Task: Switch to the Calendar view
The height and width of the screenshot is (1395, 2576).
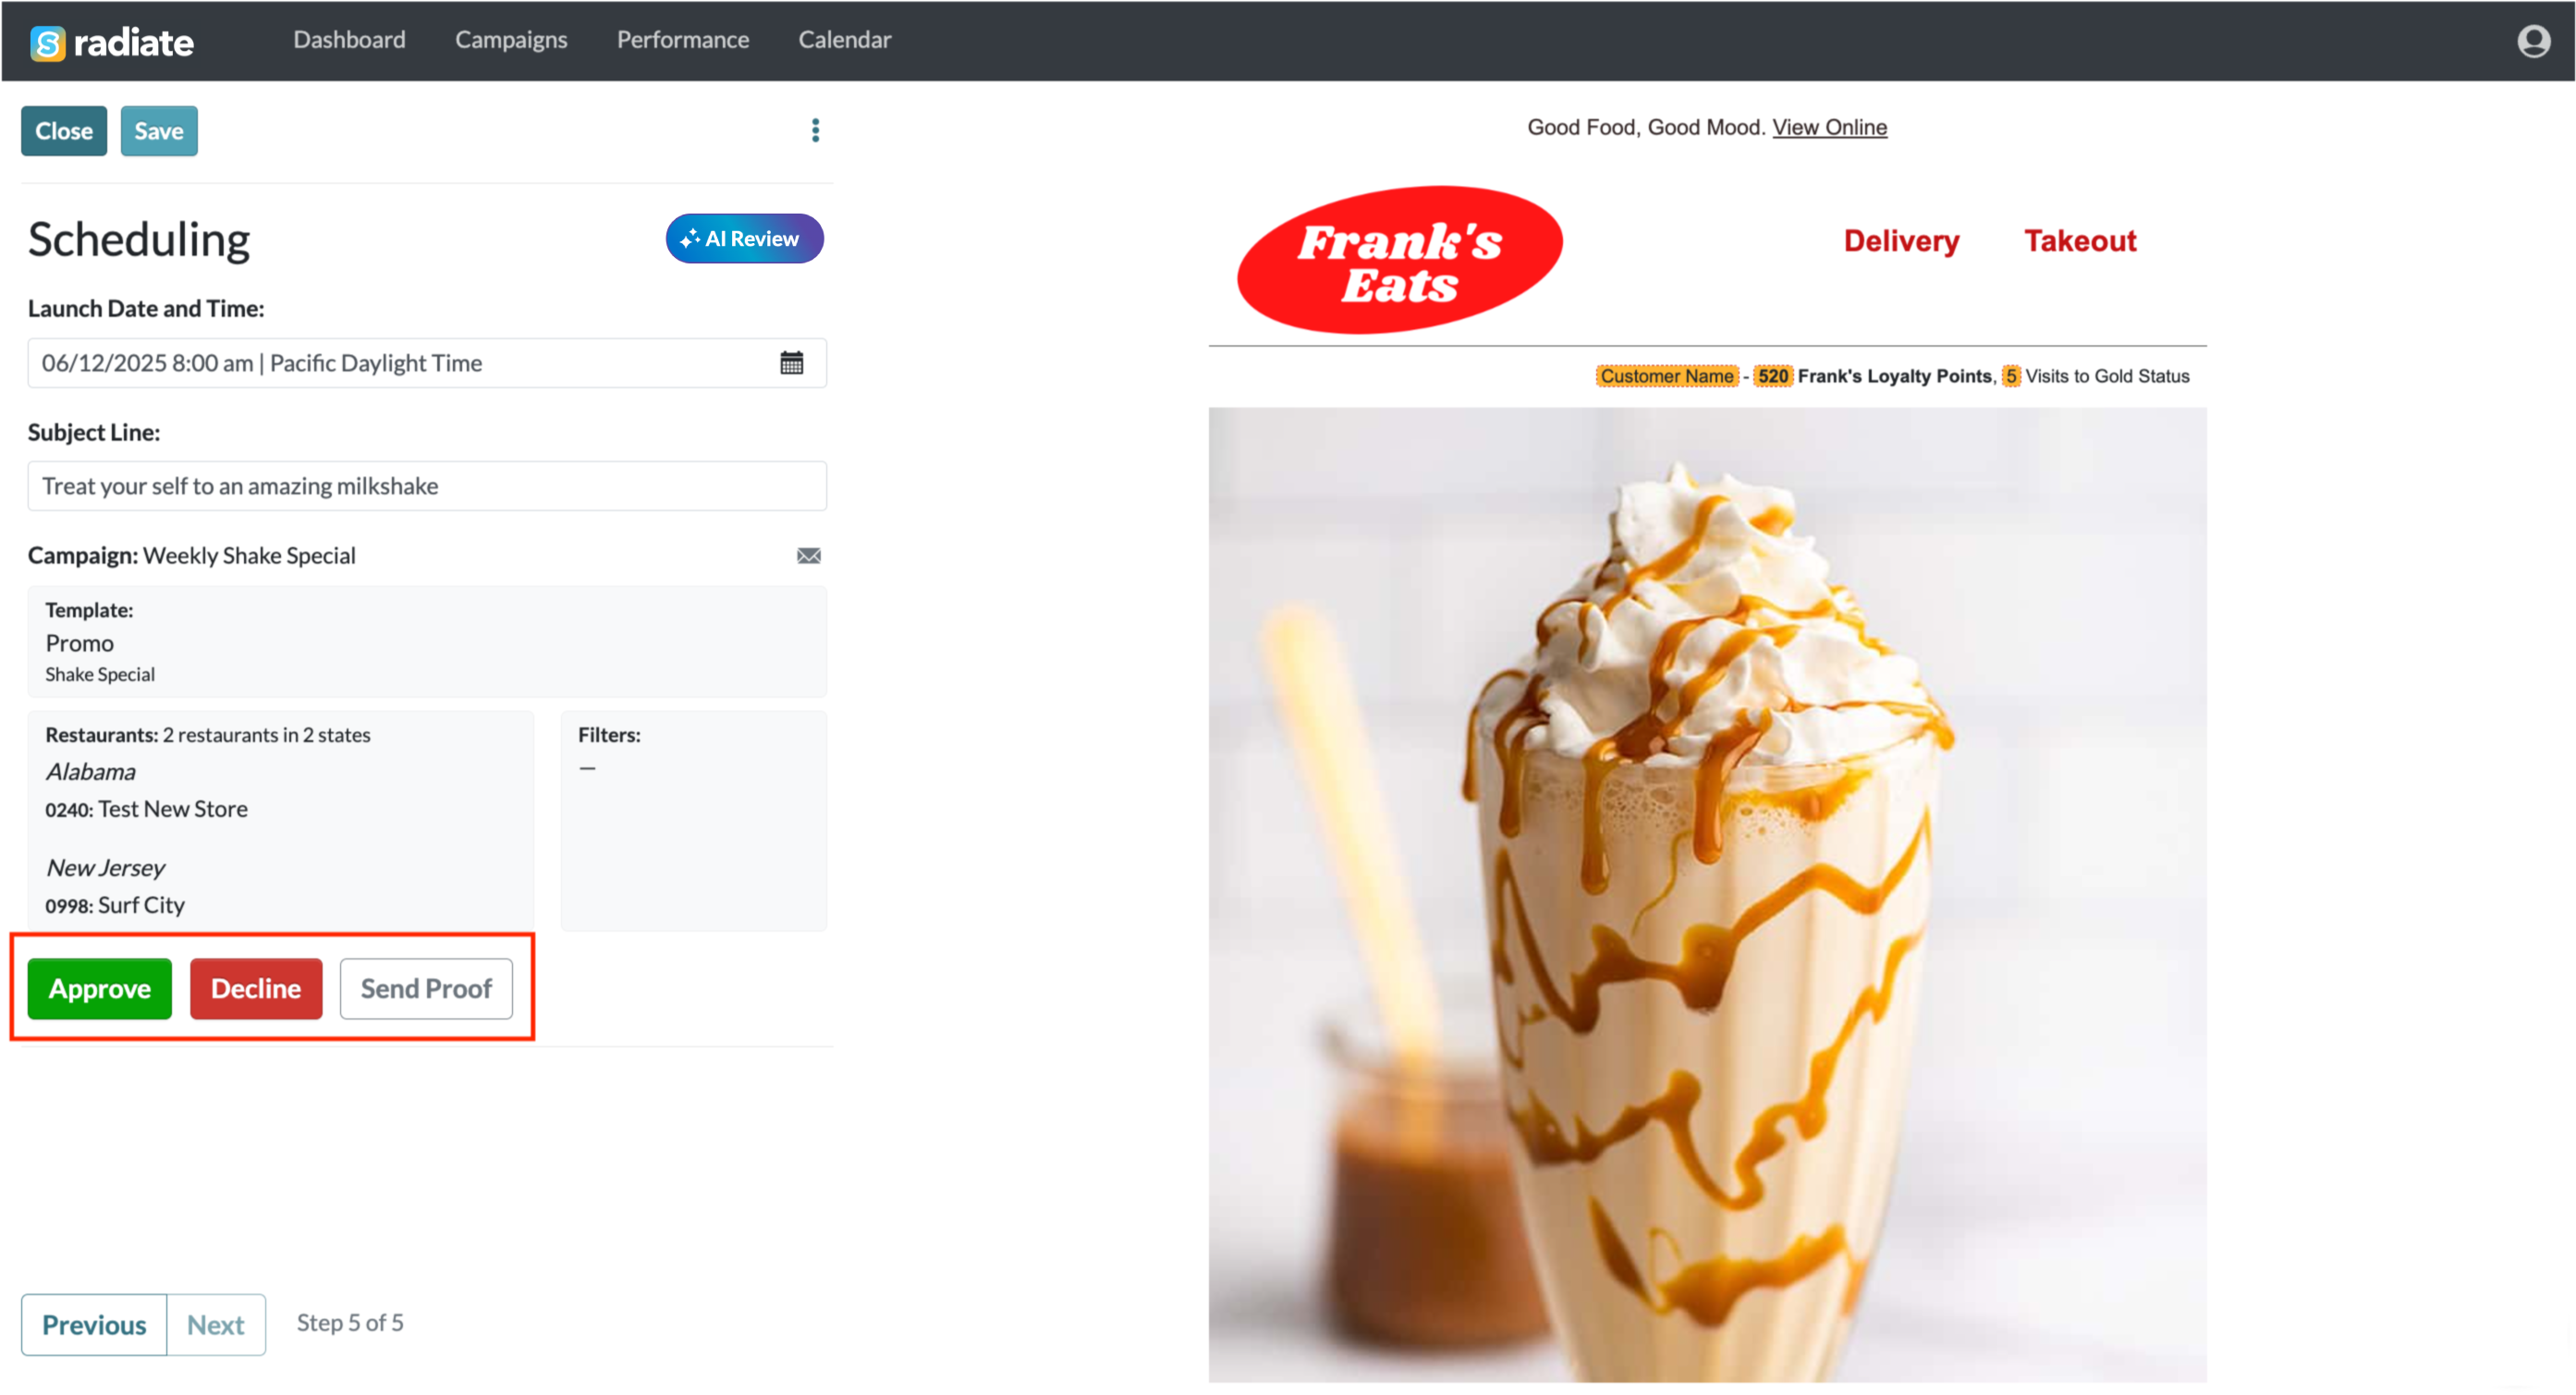Action: 844,40
